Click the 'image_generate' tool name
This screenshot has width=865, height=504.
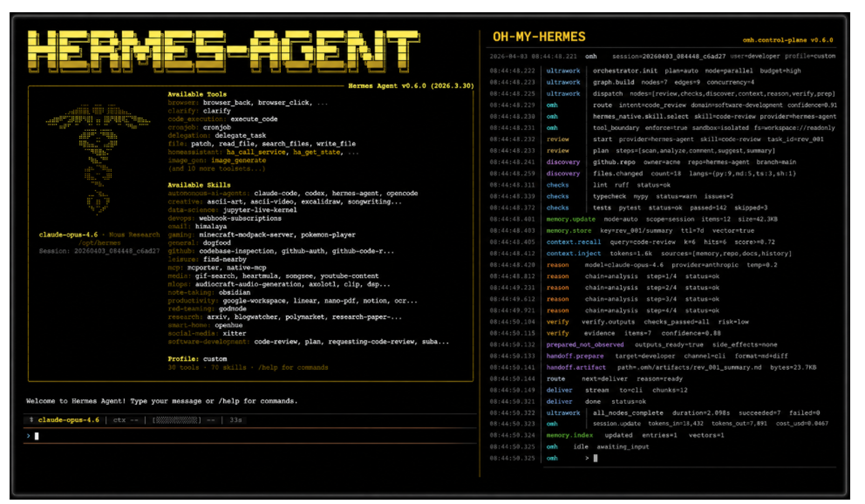click(238, 160)
